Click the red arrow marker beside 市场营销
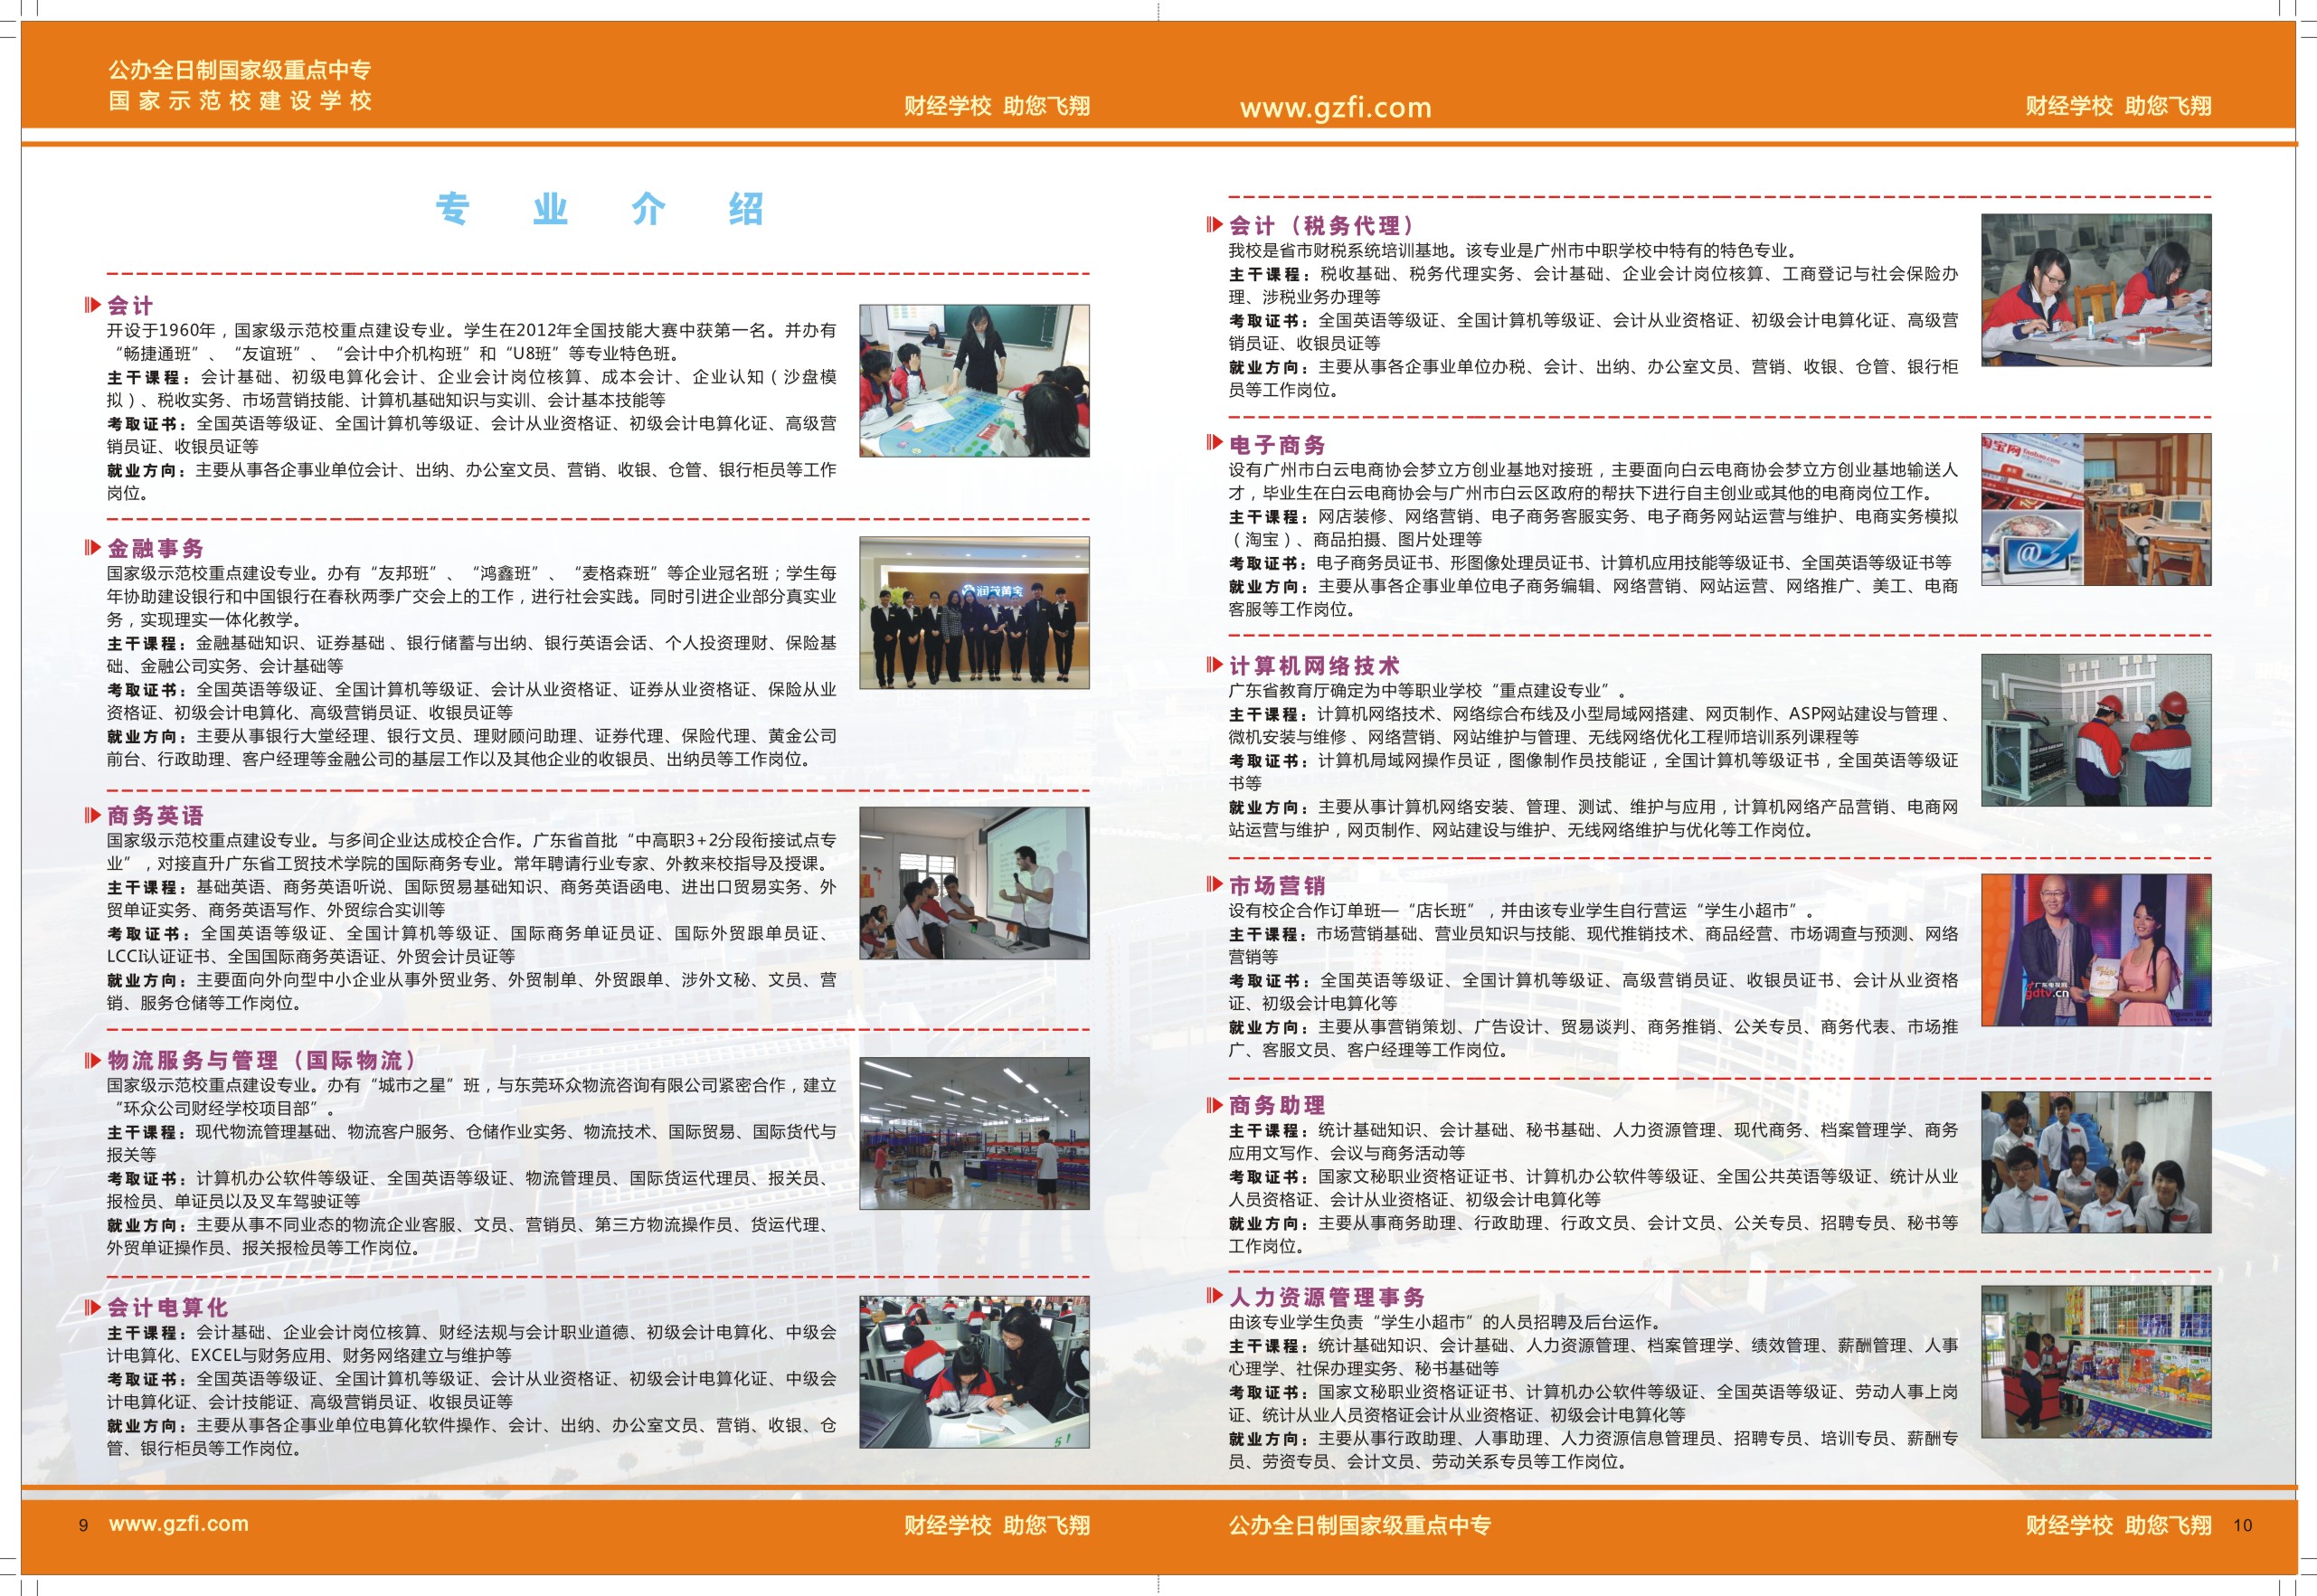 1215,883
